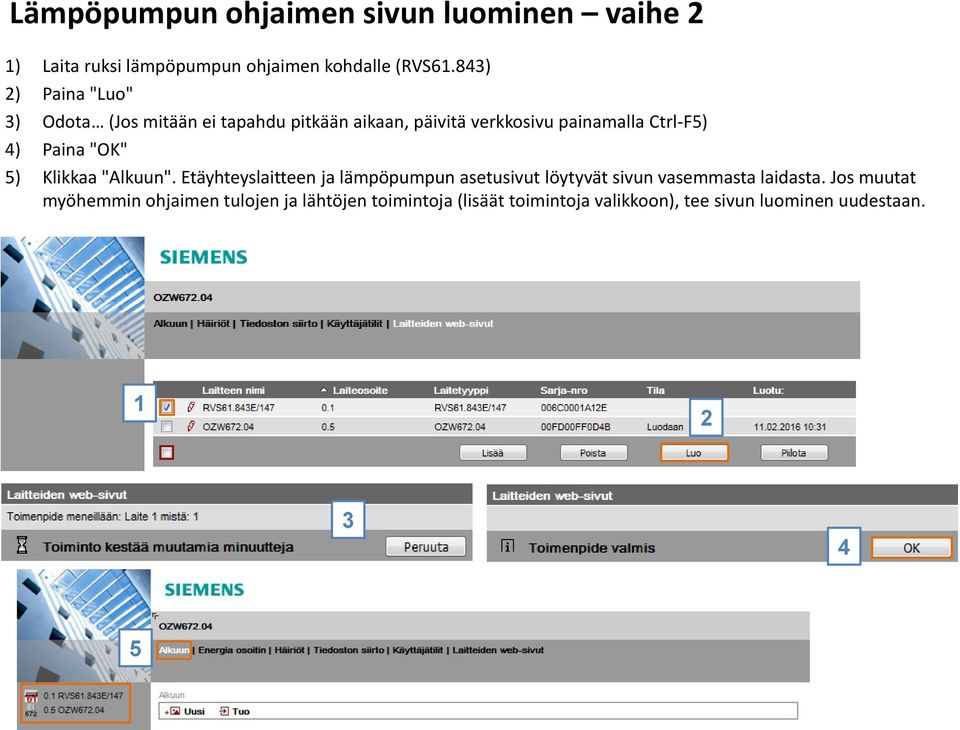Screen dimensions: 960x730
Task: Sort by the Tila column header
Action: [656, 390]
